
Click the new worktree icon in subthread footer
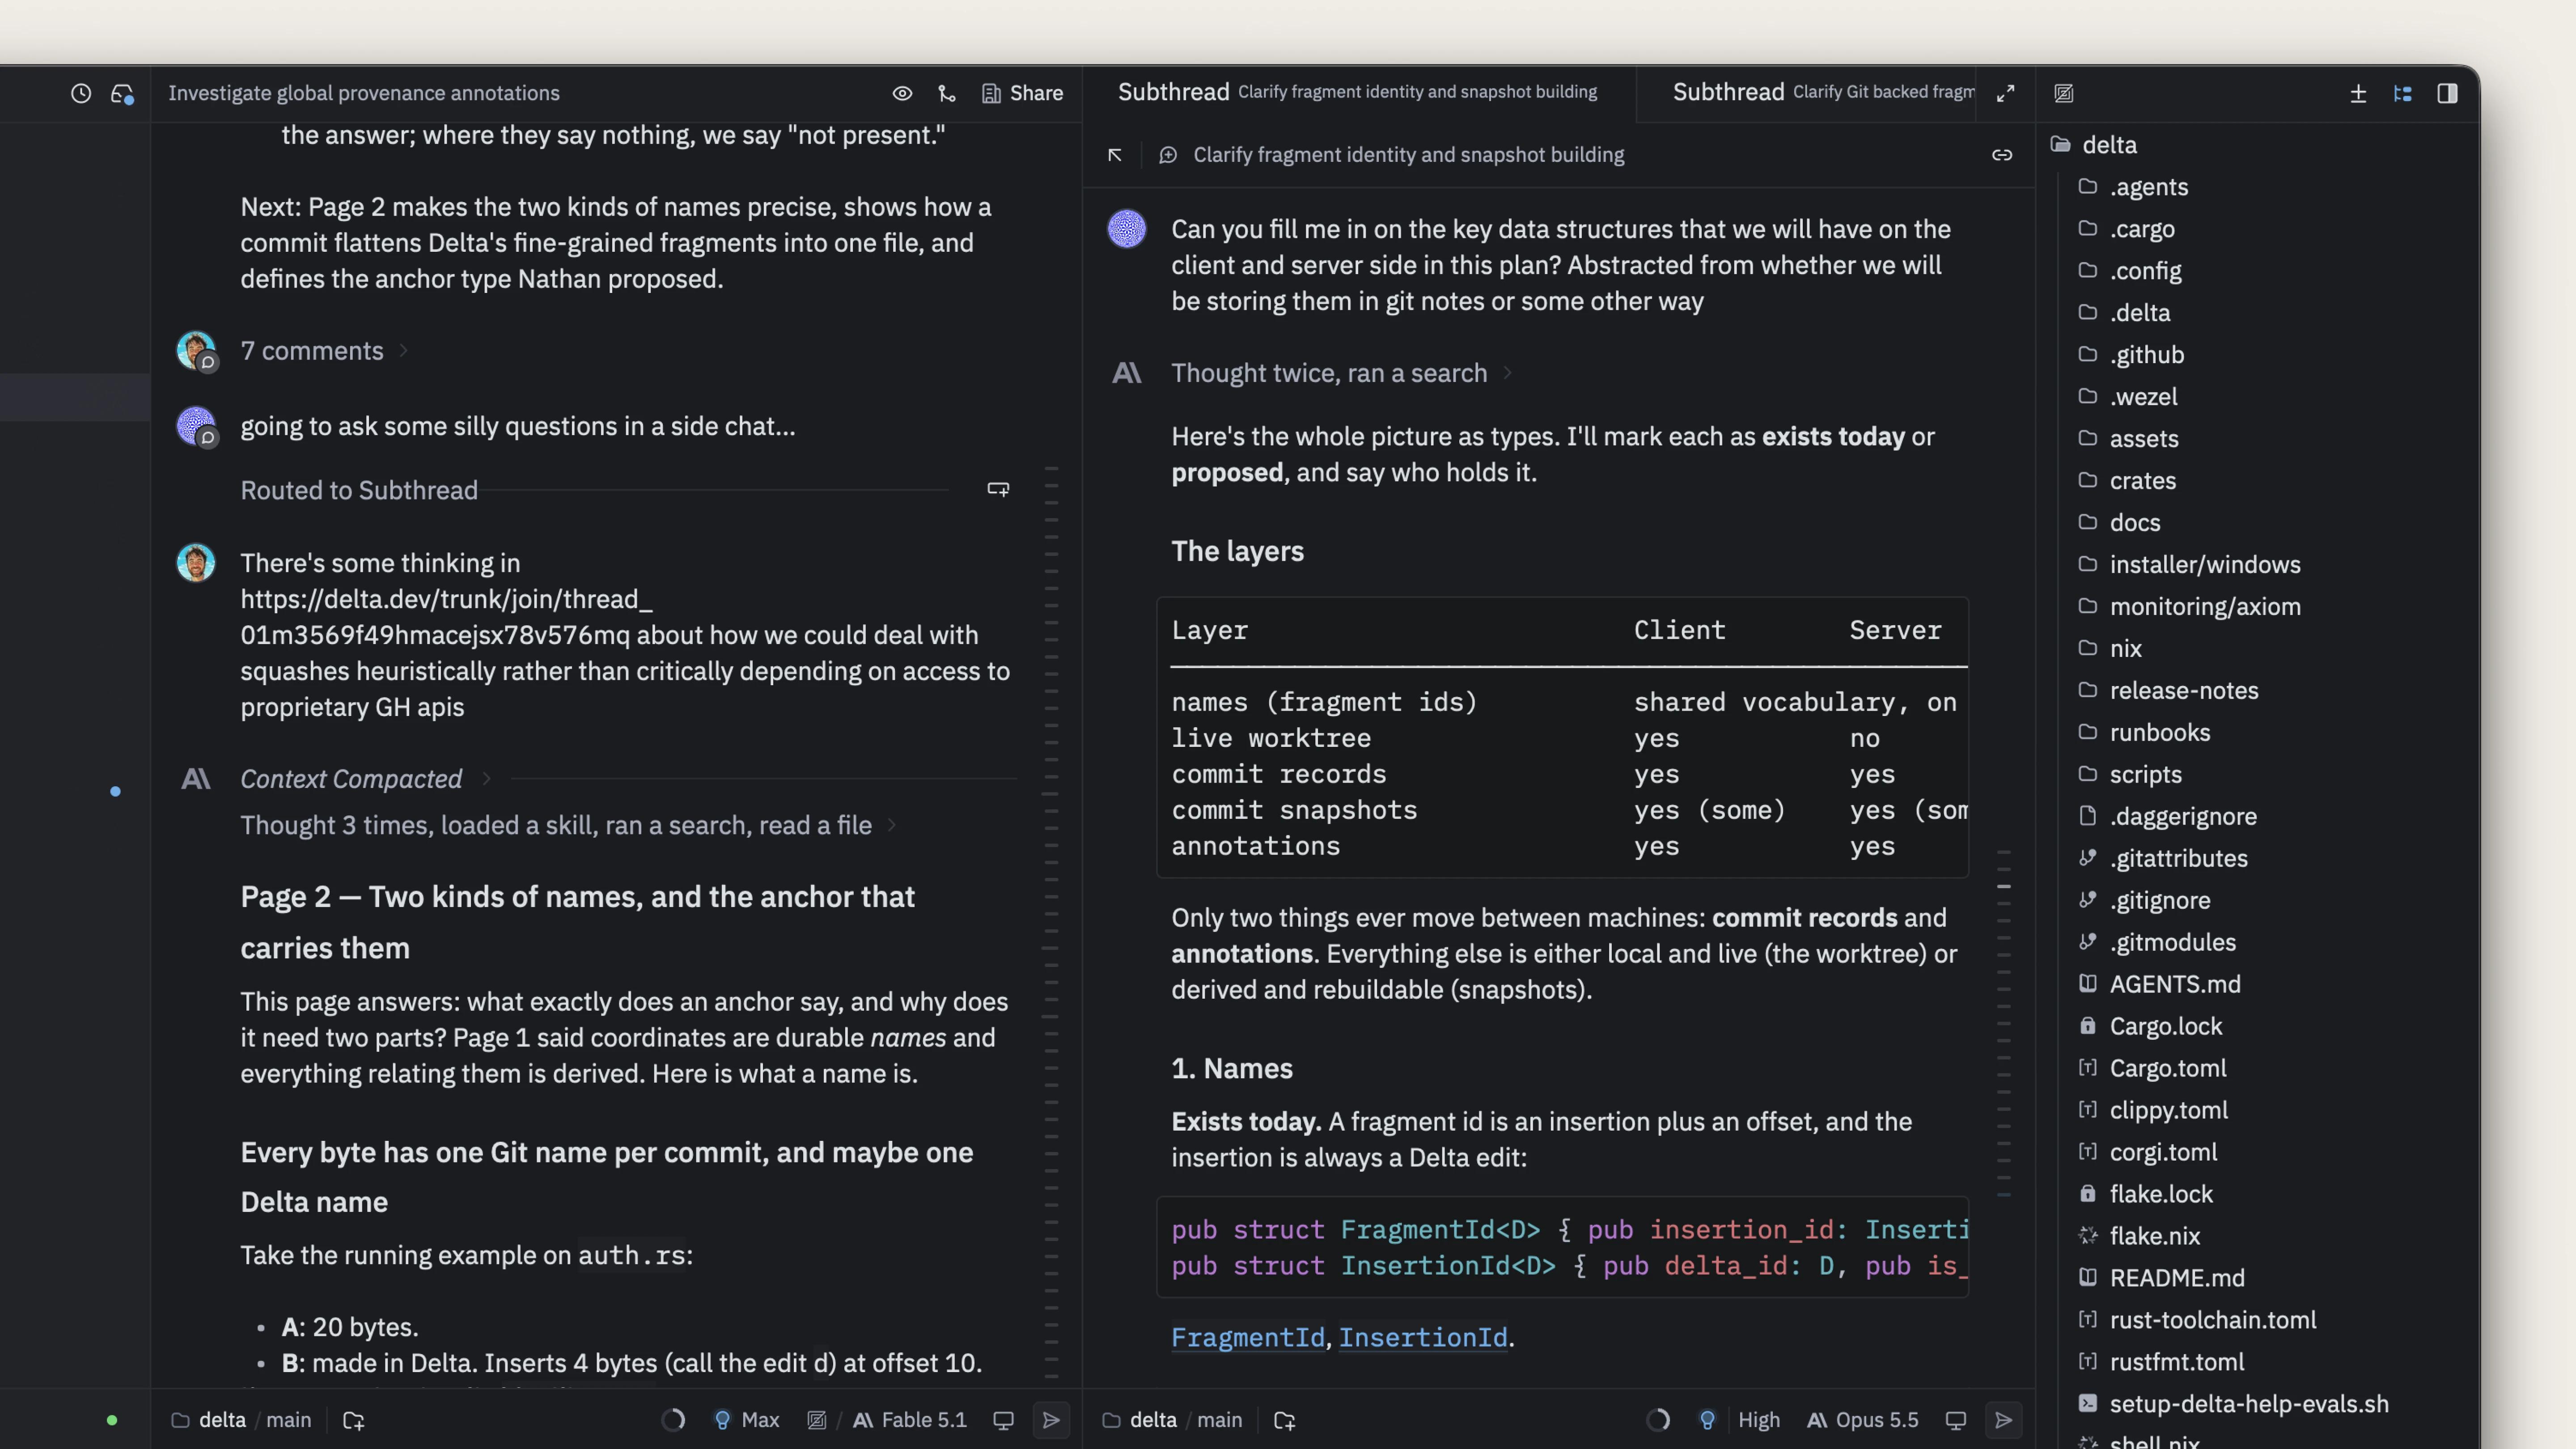(x=1285, y=1421)
